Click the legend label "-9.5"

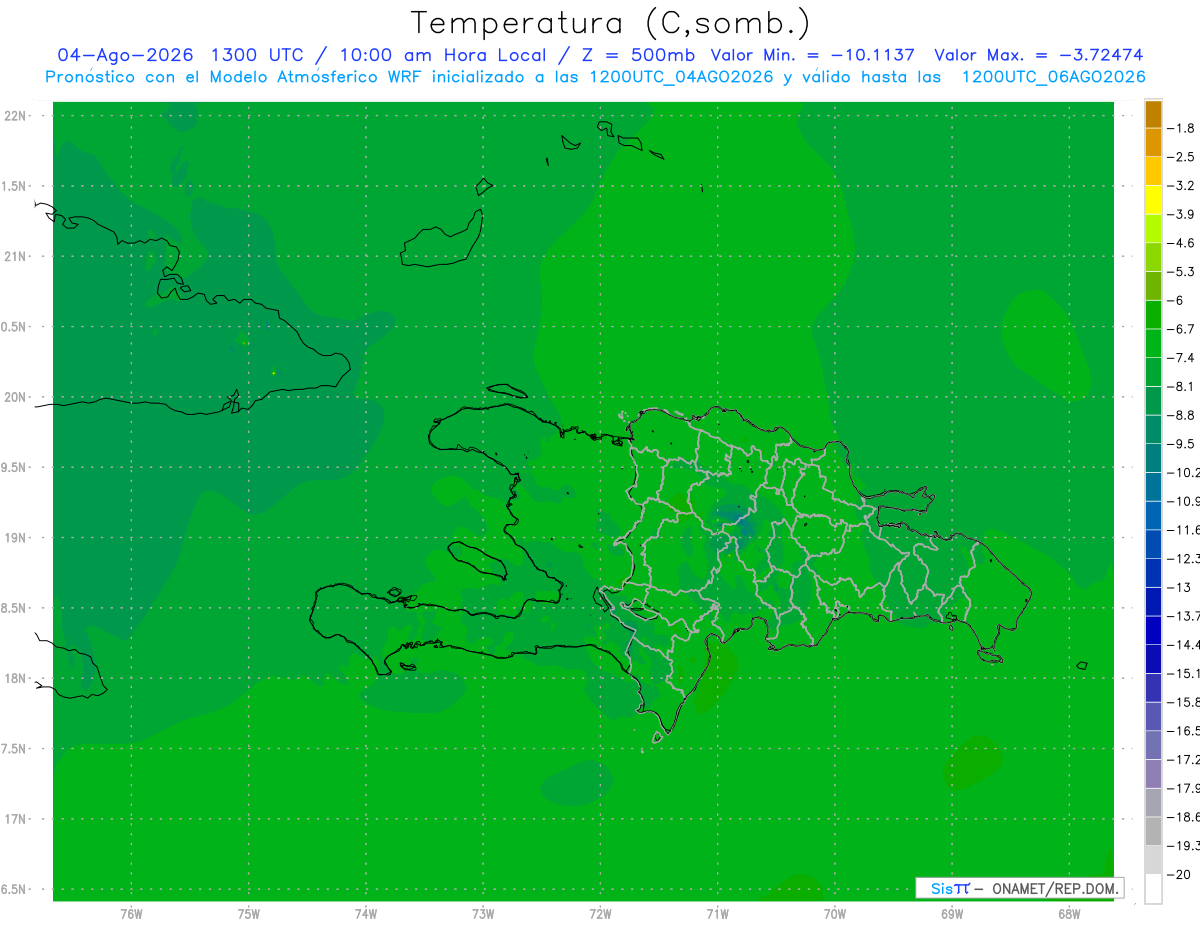click(x=1182, y=444)
